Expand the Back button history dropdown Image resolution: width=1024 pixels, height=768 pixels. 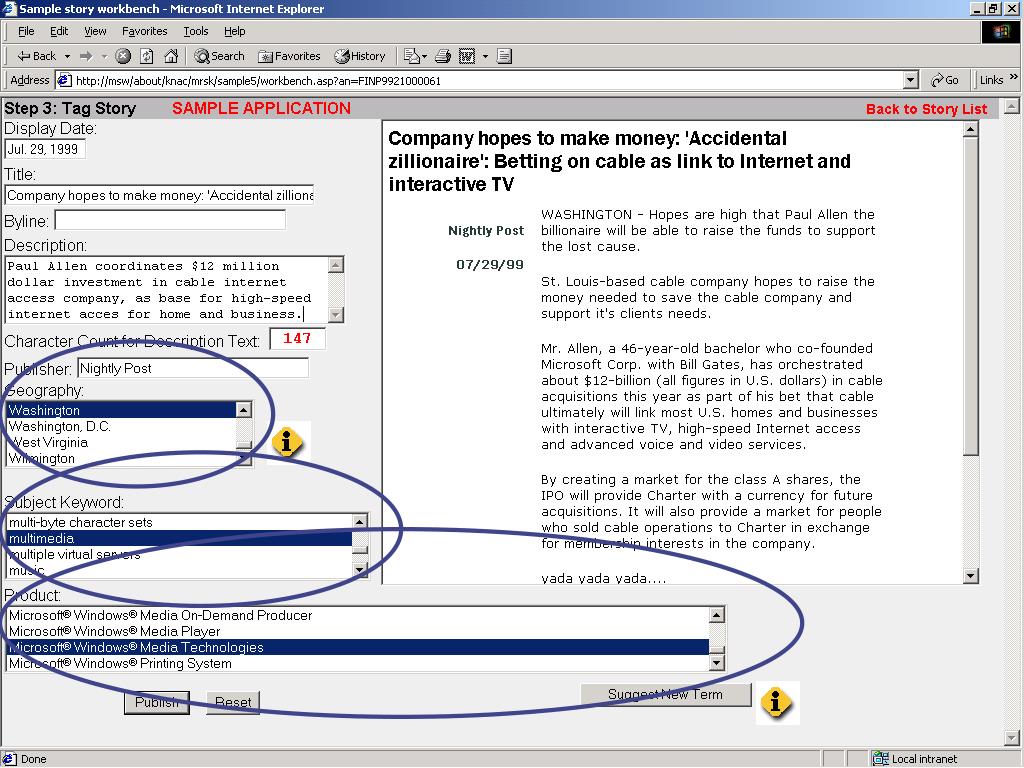(67, 57)
